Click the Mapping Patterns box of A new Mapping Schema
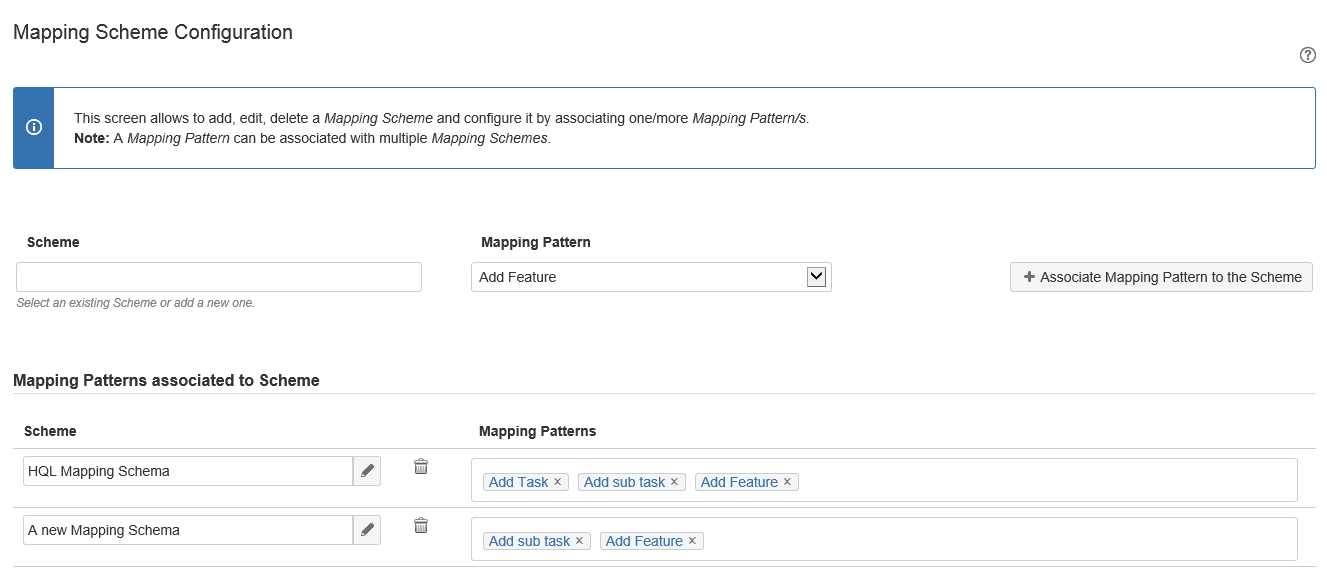This screenshot has height=577, width=1327. [1000, 540]
